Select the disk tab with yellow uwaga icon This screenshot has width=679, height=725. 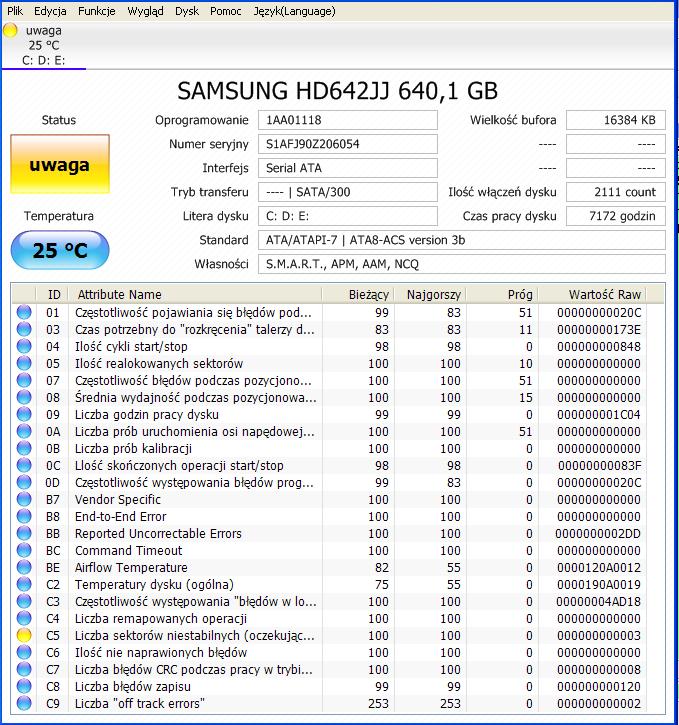(43, 45)
